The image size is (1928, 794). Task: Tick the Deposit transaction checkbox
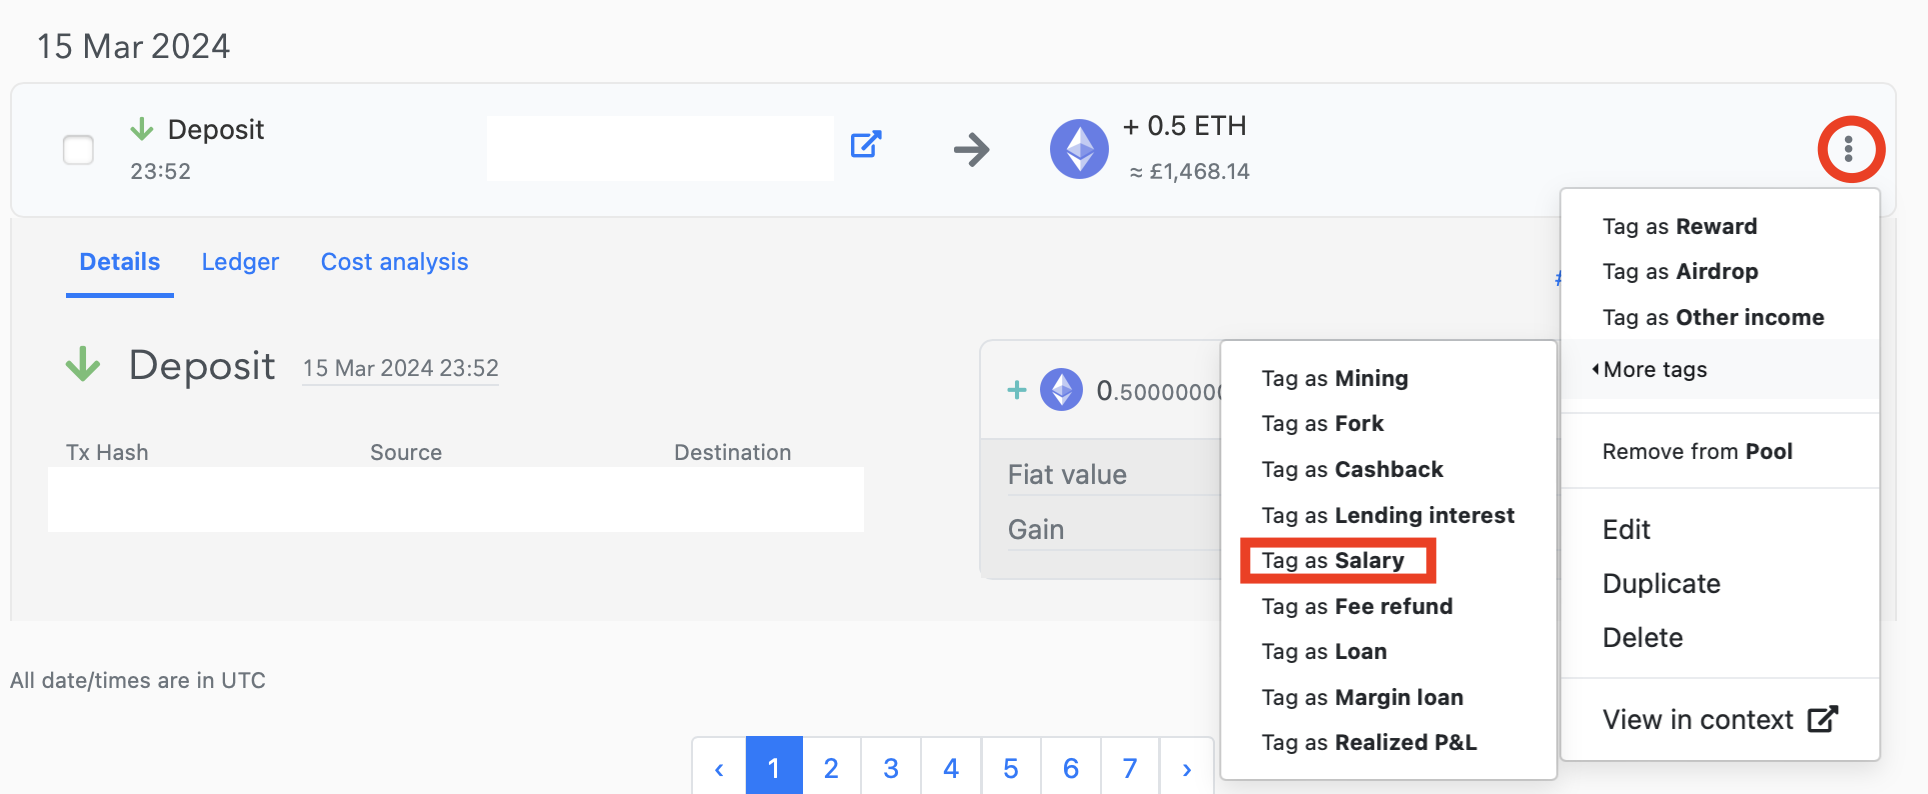tap(78, 150)
